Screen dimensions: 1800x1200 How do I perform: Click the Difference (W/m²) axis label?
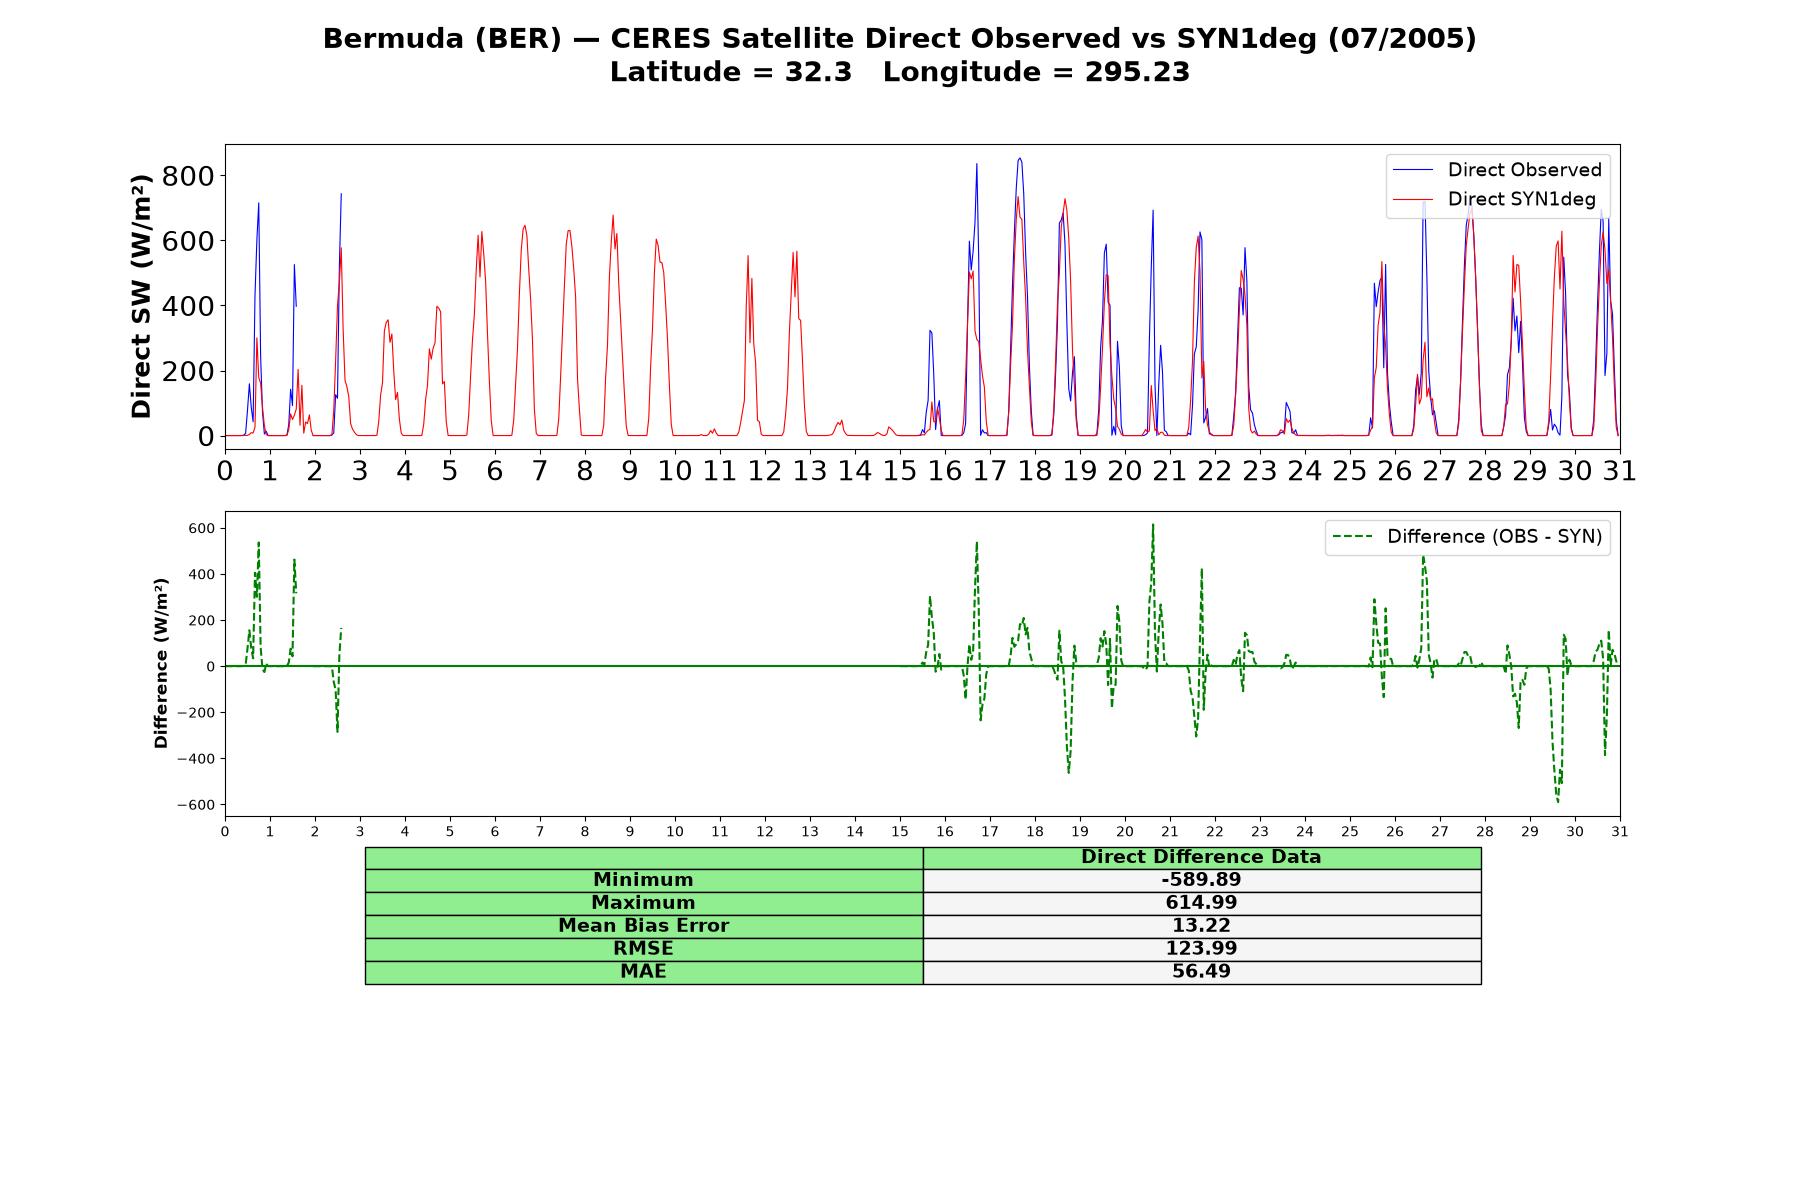[x=161, y=664]
